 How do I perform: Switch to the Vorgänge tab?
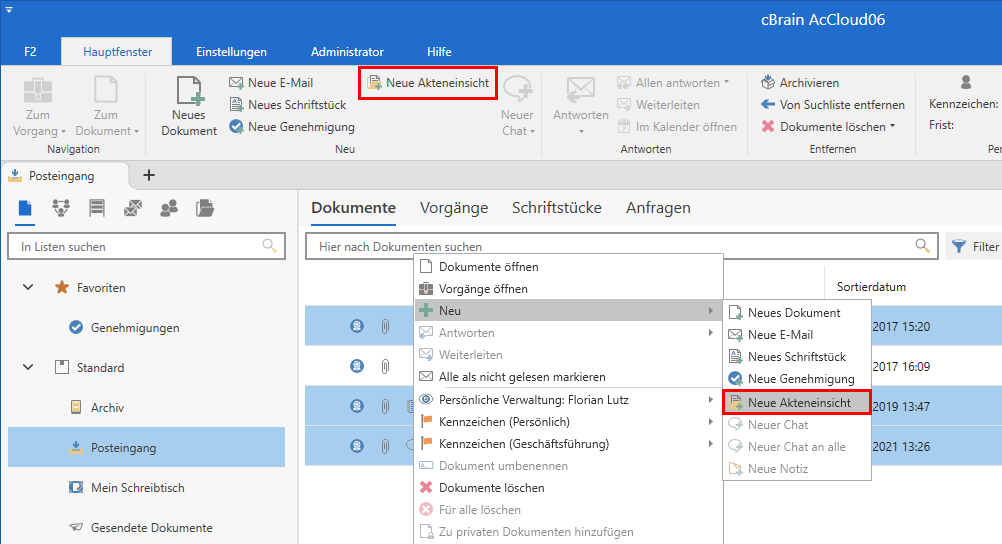click(x=454, y=208)
